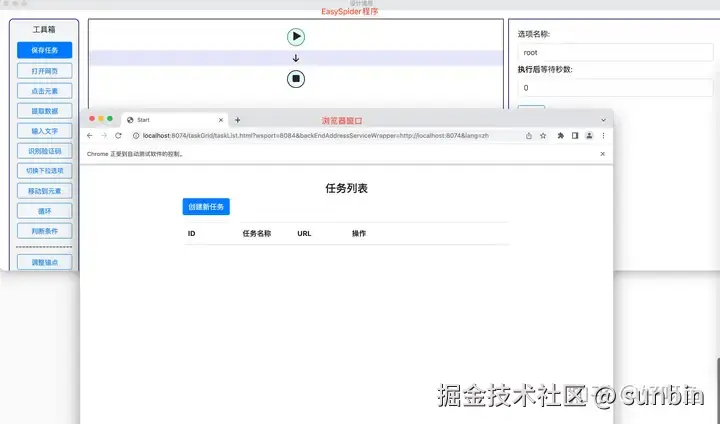Click the 任务列表 heading
The width and height of the screenshot is (720, 424).
point(346,188)
